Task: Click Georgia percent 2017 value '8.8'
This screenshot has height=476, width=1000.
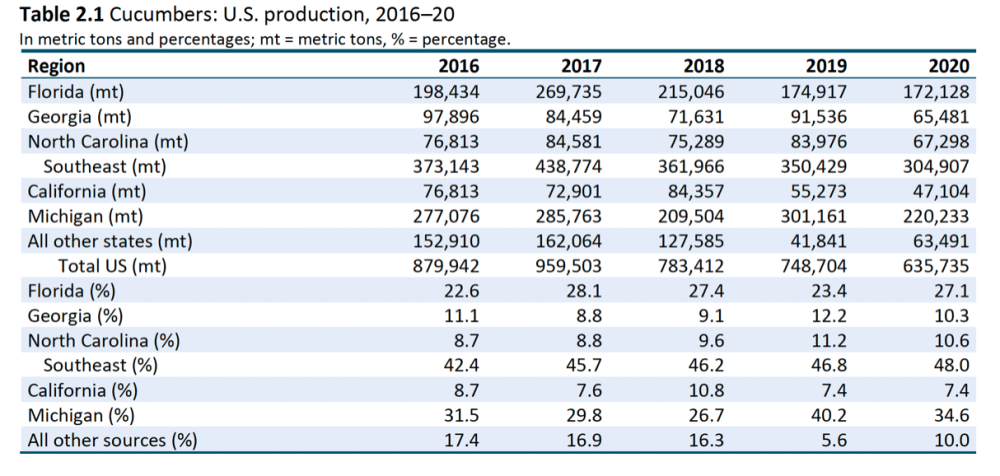Action: pos(589,316)
